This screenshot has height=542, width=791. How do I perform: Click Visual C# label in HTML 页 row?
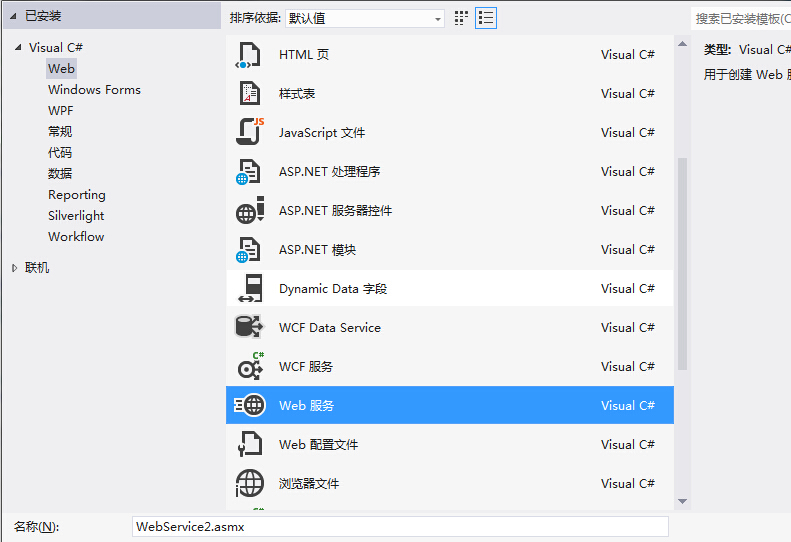[628, 55]
